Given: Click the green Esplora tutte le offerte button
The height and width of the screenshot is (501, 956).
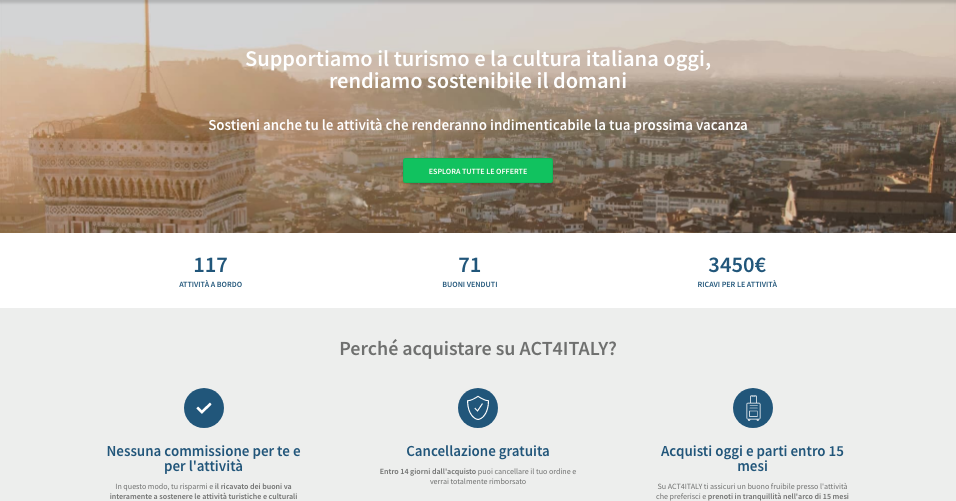Looking at the screenshot, I should click(478, 171).
